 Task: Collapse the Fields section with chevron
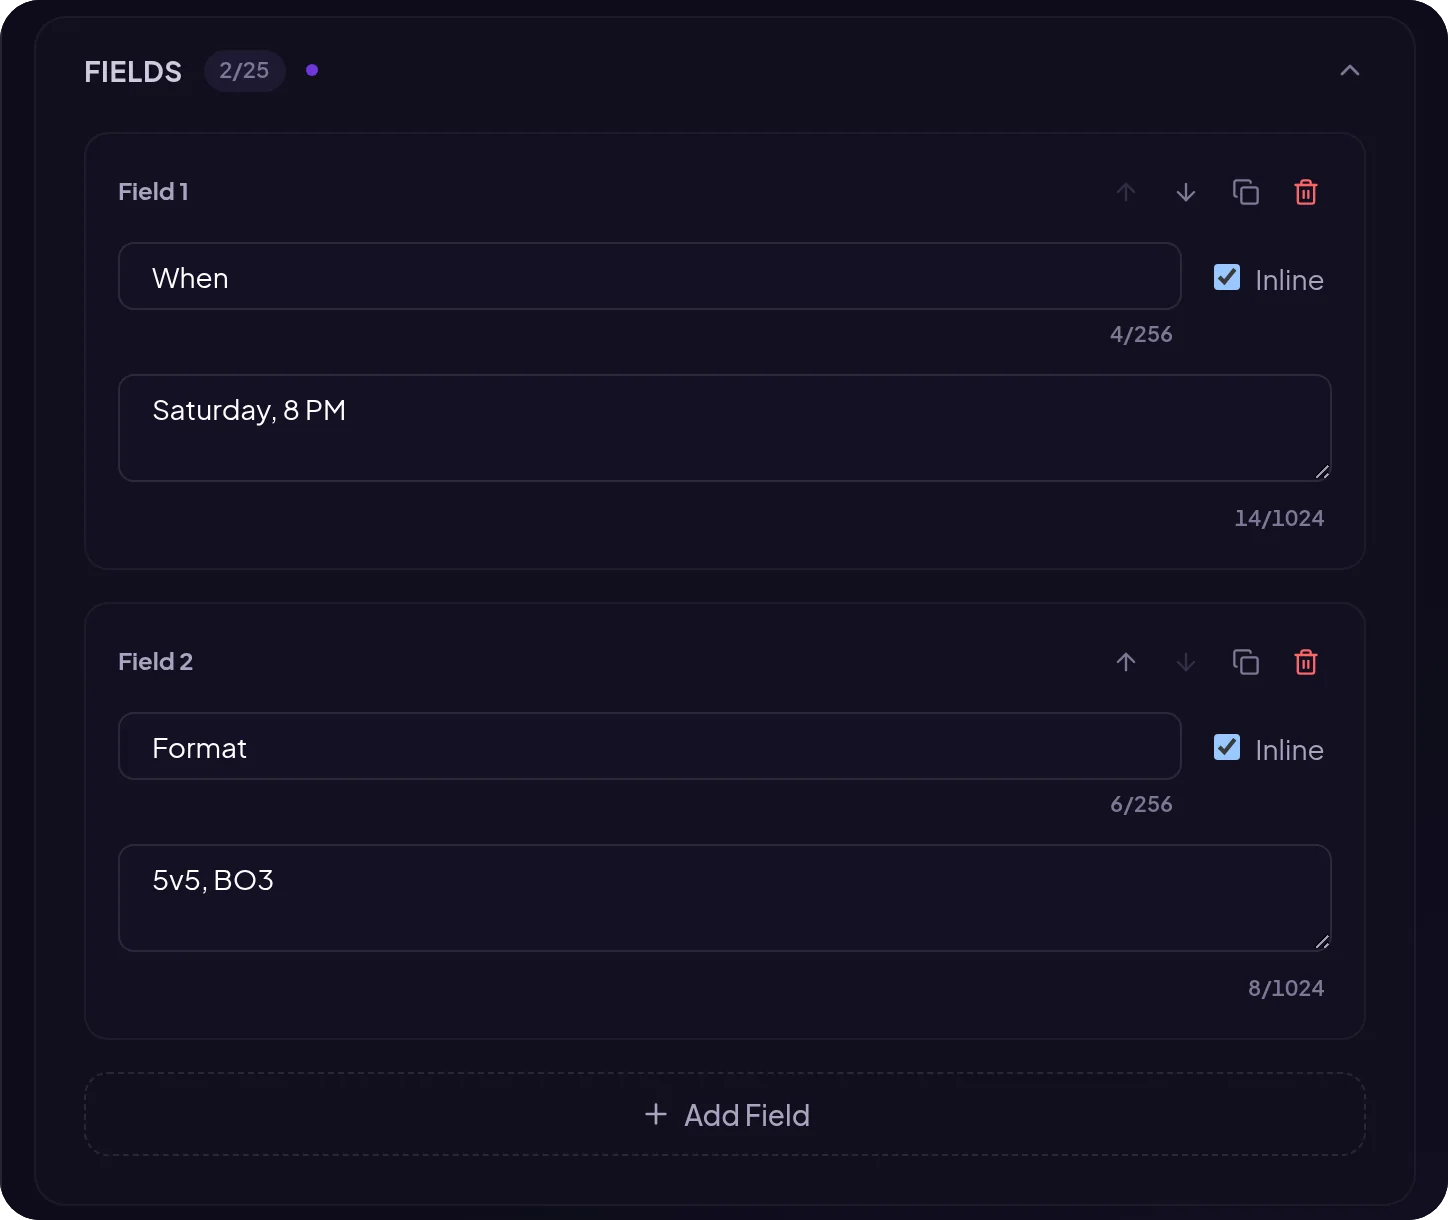click(x=1350, y=70)
